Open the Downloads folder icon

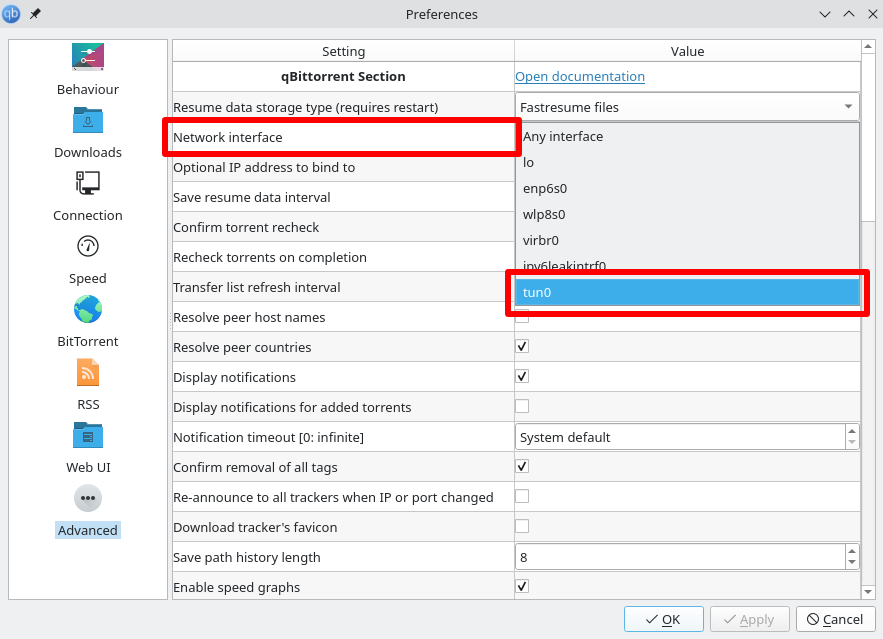click(x=88, y=120)
